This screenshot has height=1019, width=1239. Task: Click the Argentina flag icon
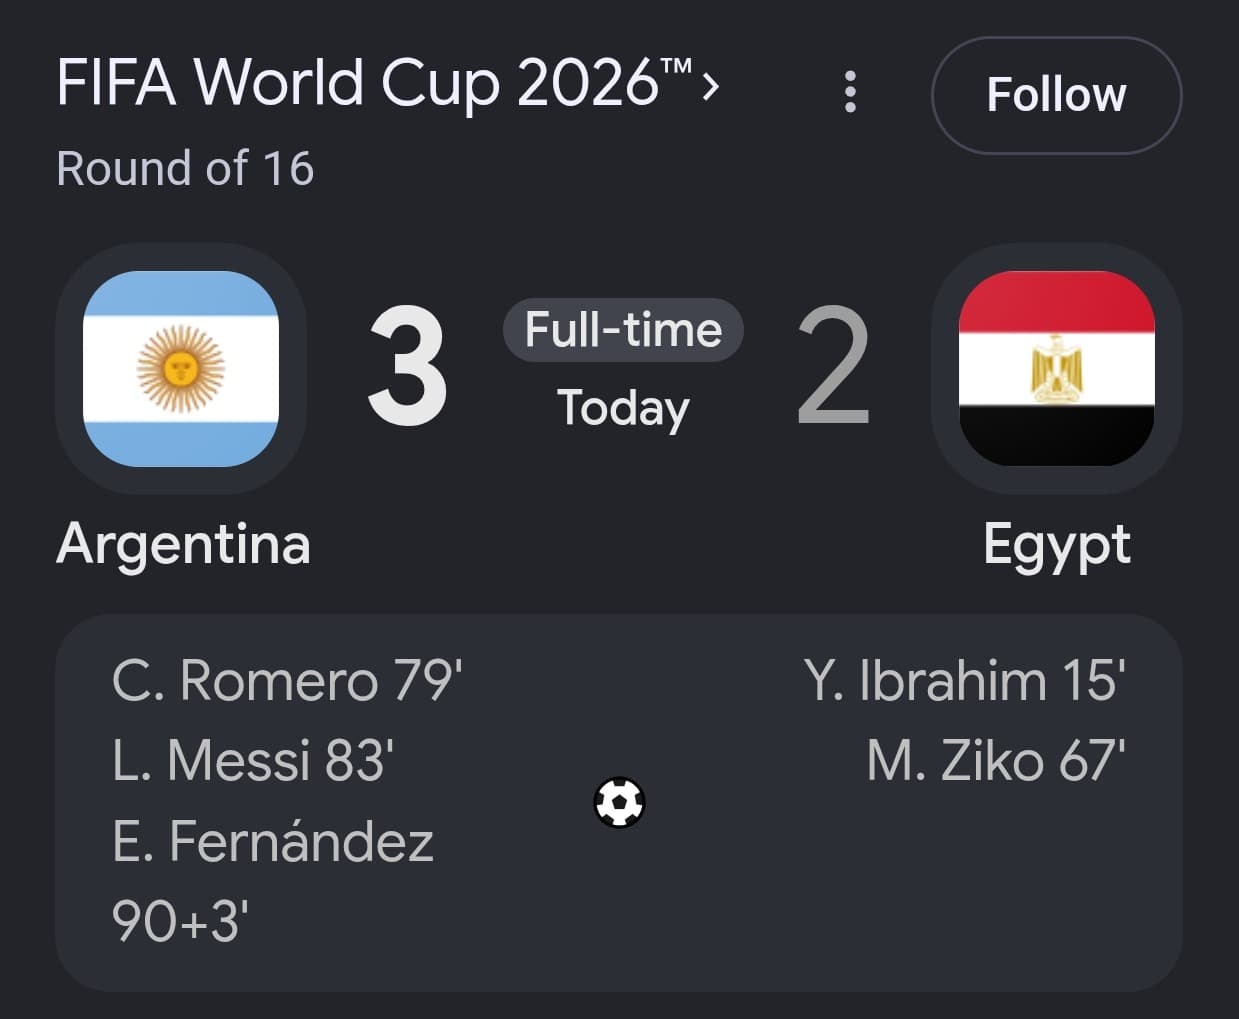tap(181, 369)
